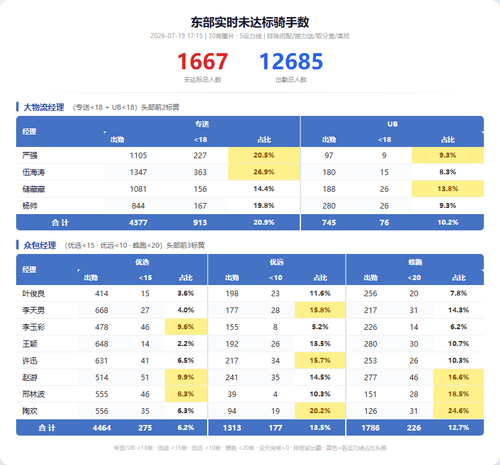Click the UB total 745
Image resolution: width=500 pixels, height=465 pixels.
tap(329, 223)
